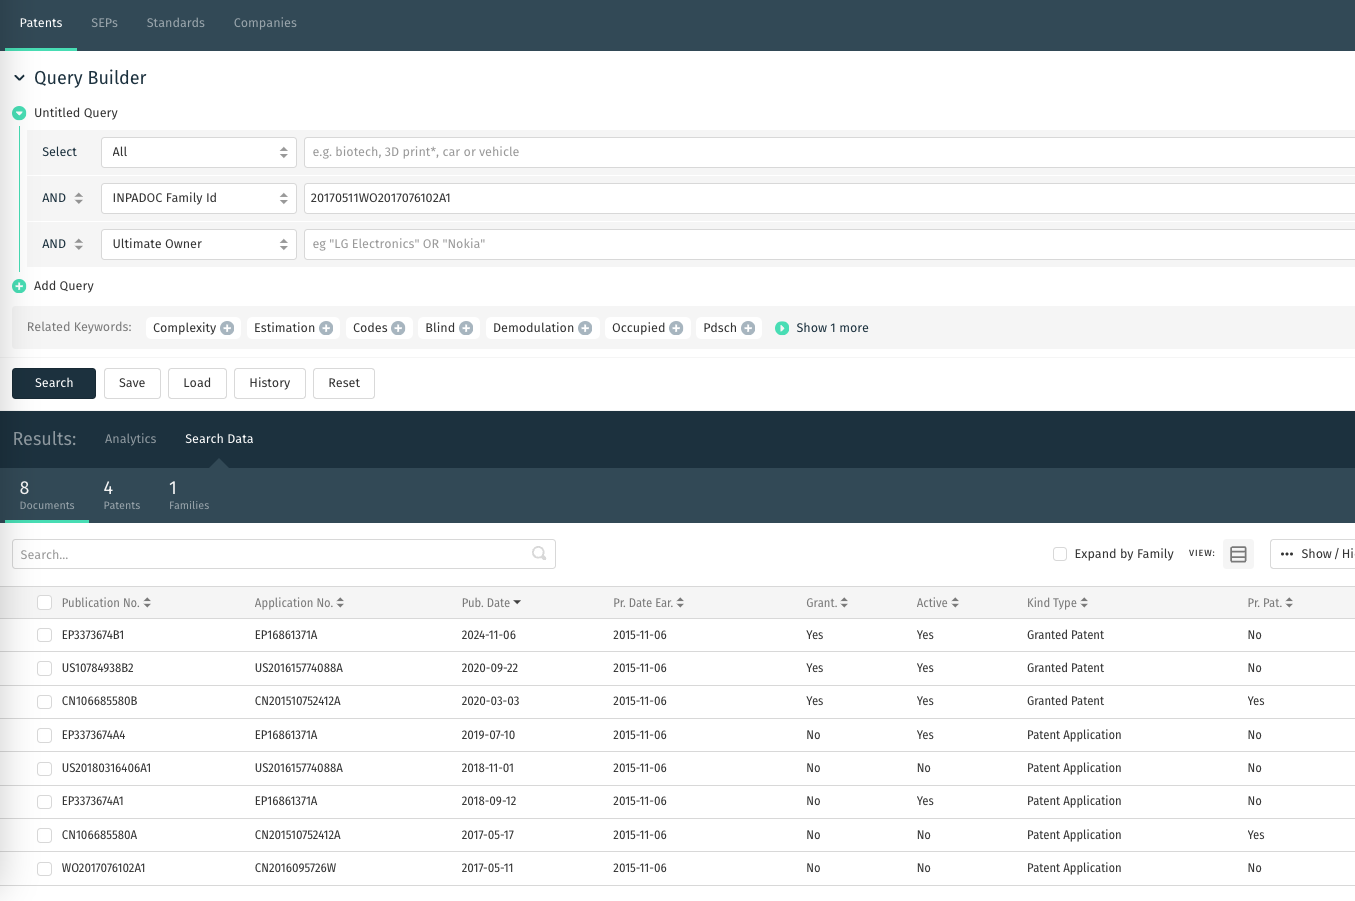This screenshot has width=1355, height=901.
Task: Sort by Active column arrows
Action: point(955,603)
